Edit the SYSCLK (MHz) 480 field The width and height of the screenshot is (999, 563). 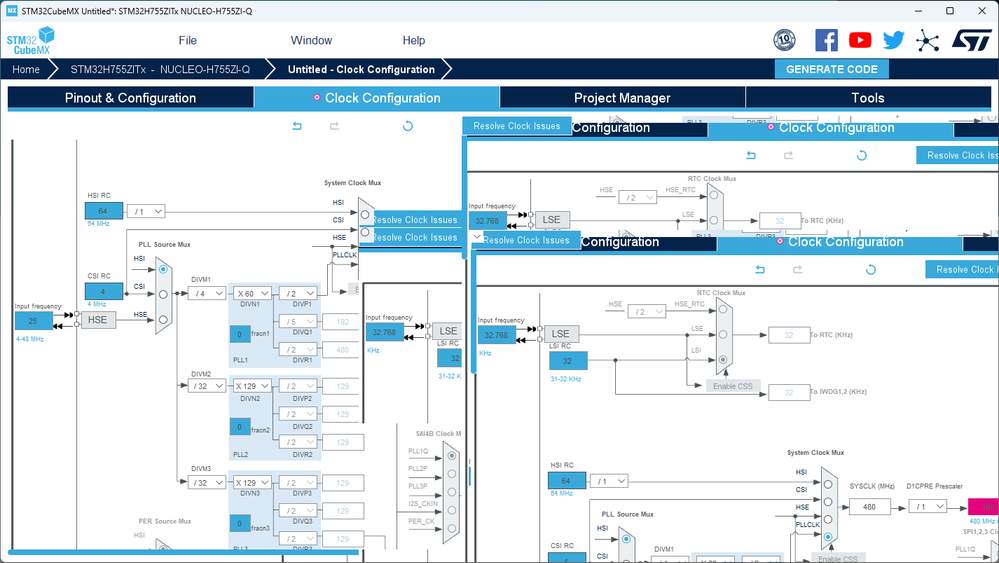(869, 507)
